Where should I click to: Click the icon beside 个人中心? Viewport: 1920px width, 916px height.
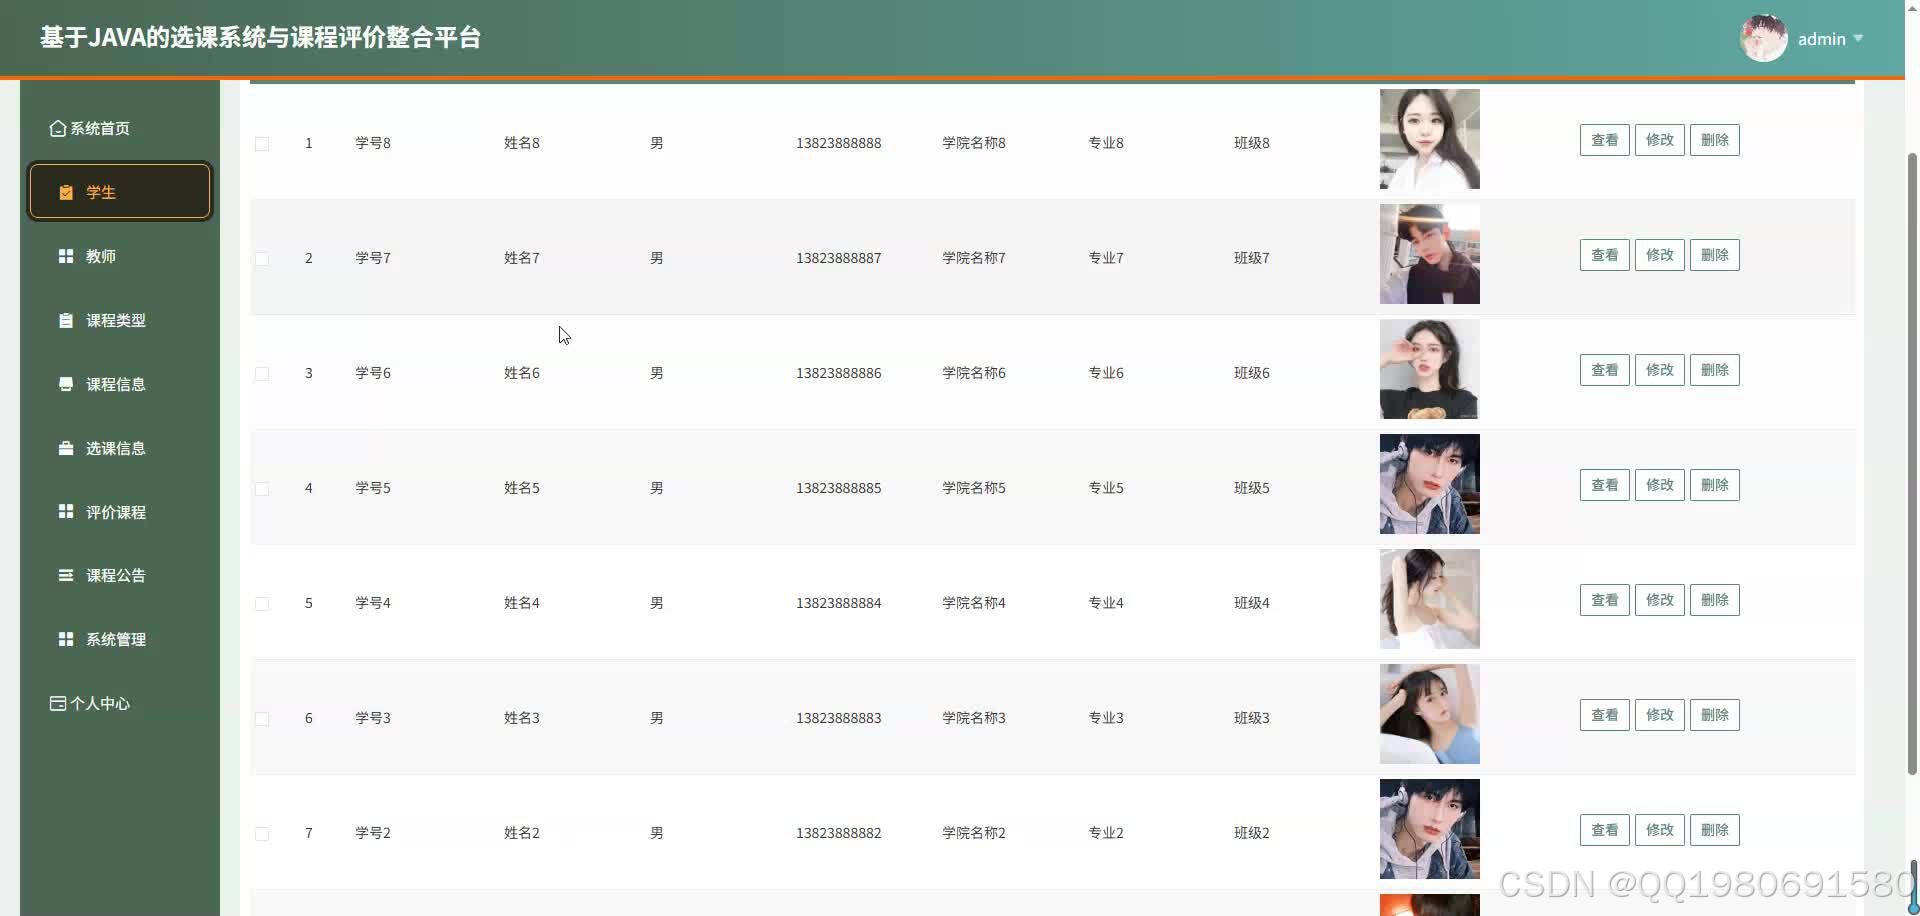pyautogui.click(x=58, y=703)
